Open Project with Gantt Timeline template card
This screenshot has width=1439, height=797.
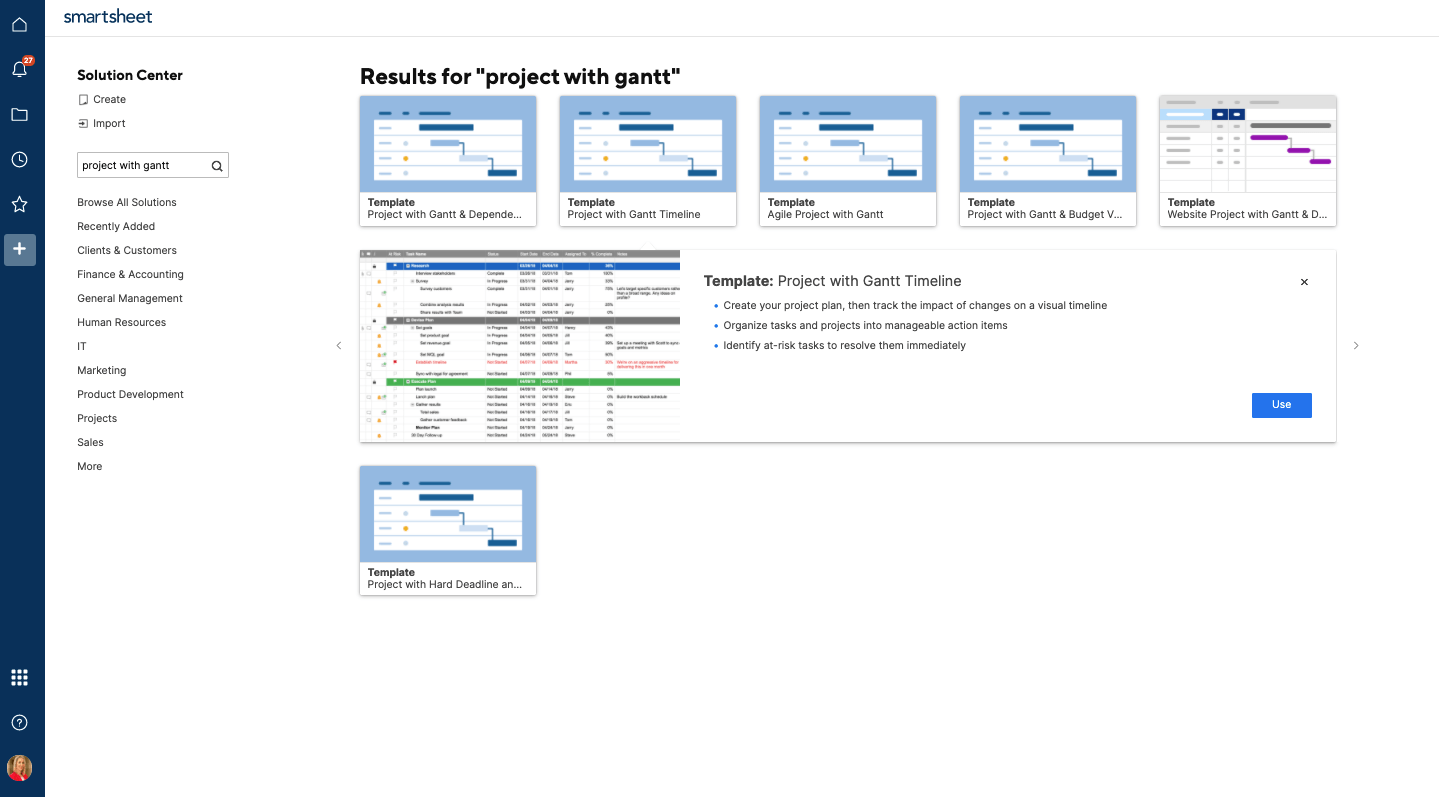tap(648, 161)
